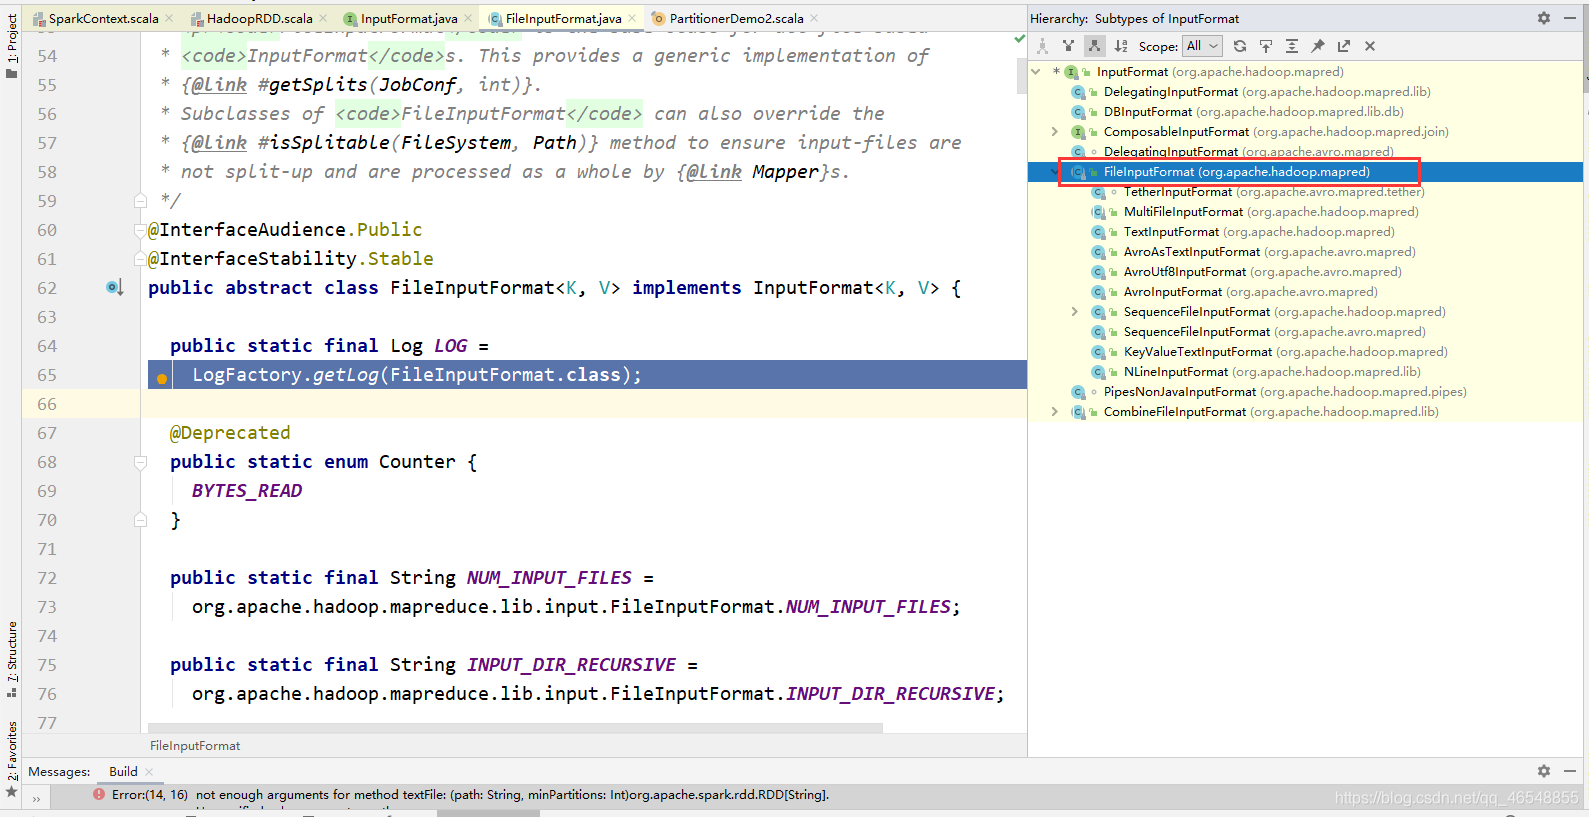Click the fold end marker on line 70
The width and height of the screenshot is (1589, 817).
[x=140, y=520]
